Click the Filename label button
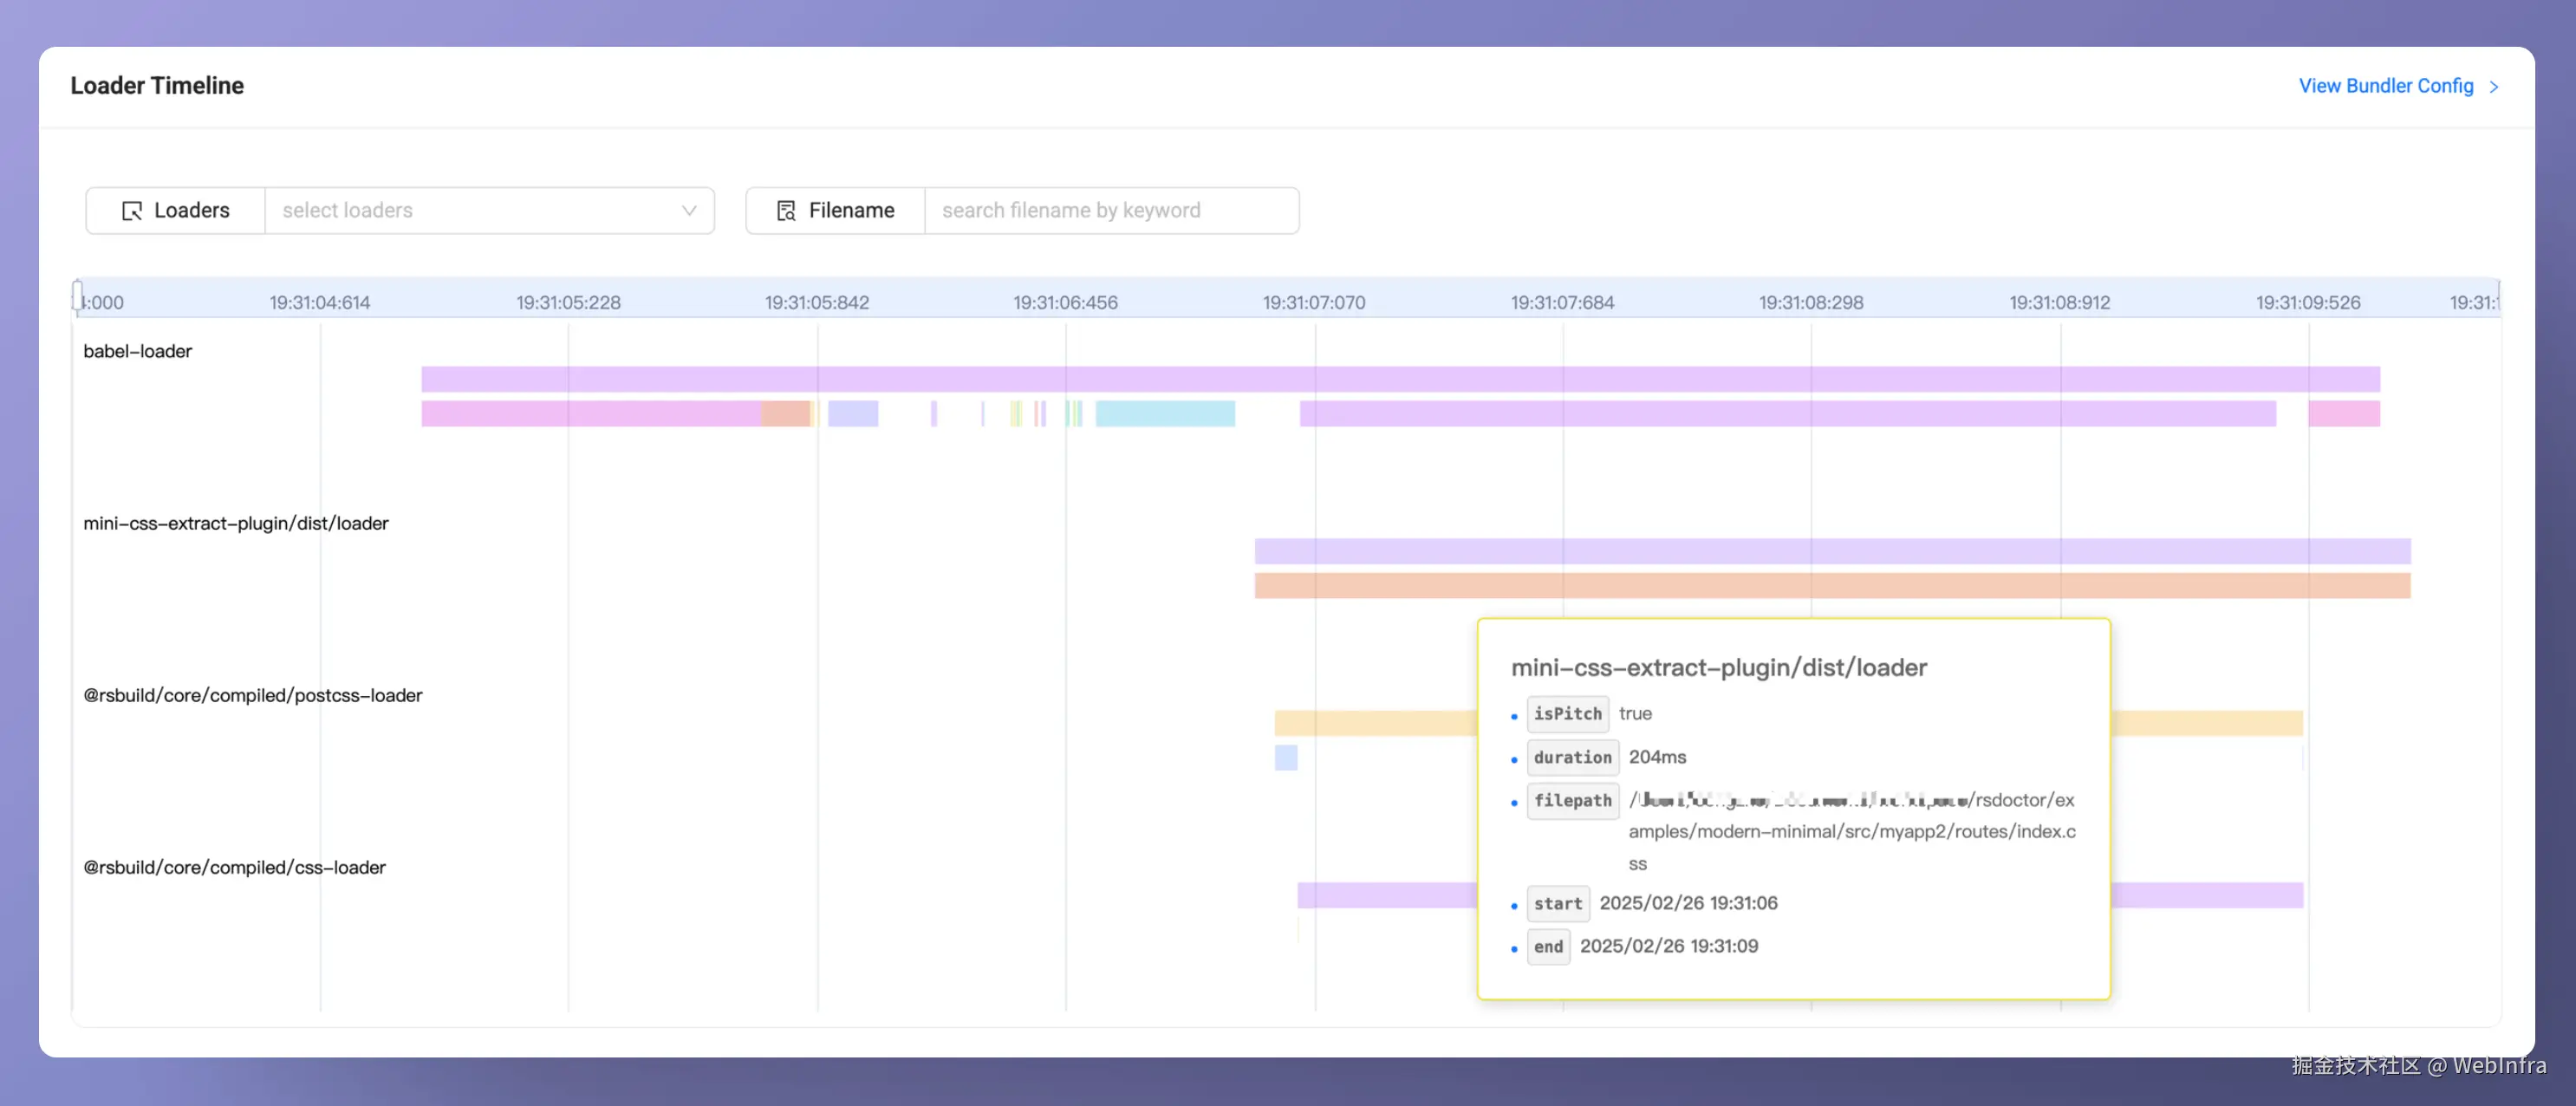Image resolution: width=2576 pixels, height=1106 pixels. (836, 211)
